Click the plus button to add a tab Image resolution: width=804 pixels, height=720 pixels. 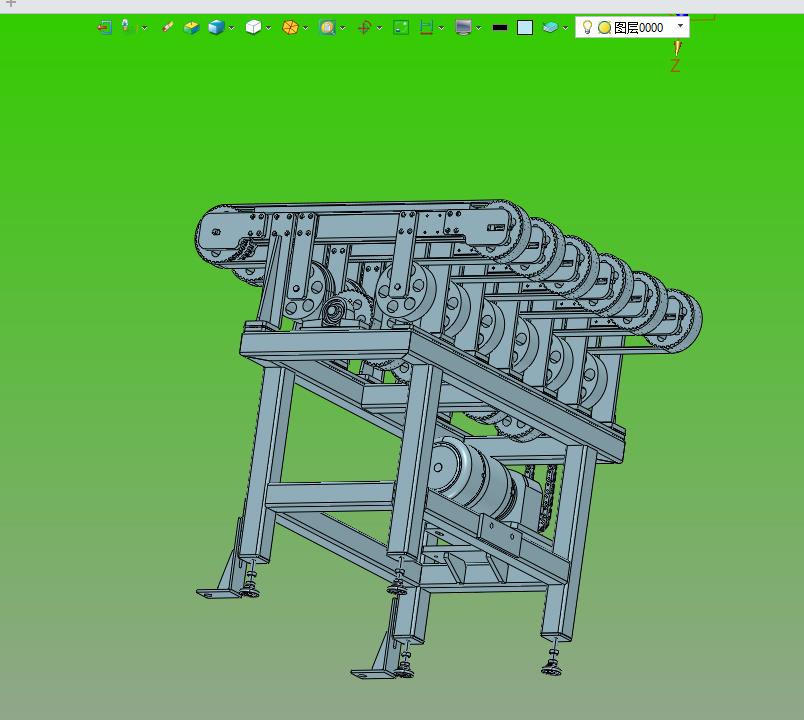11,4
